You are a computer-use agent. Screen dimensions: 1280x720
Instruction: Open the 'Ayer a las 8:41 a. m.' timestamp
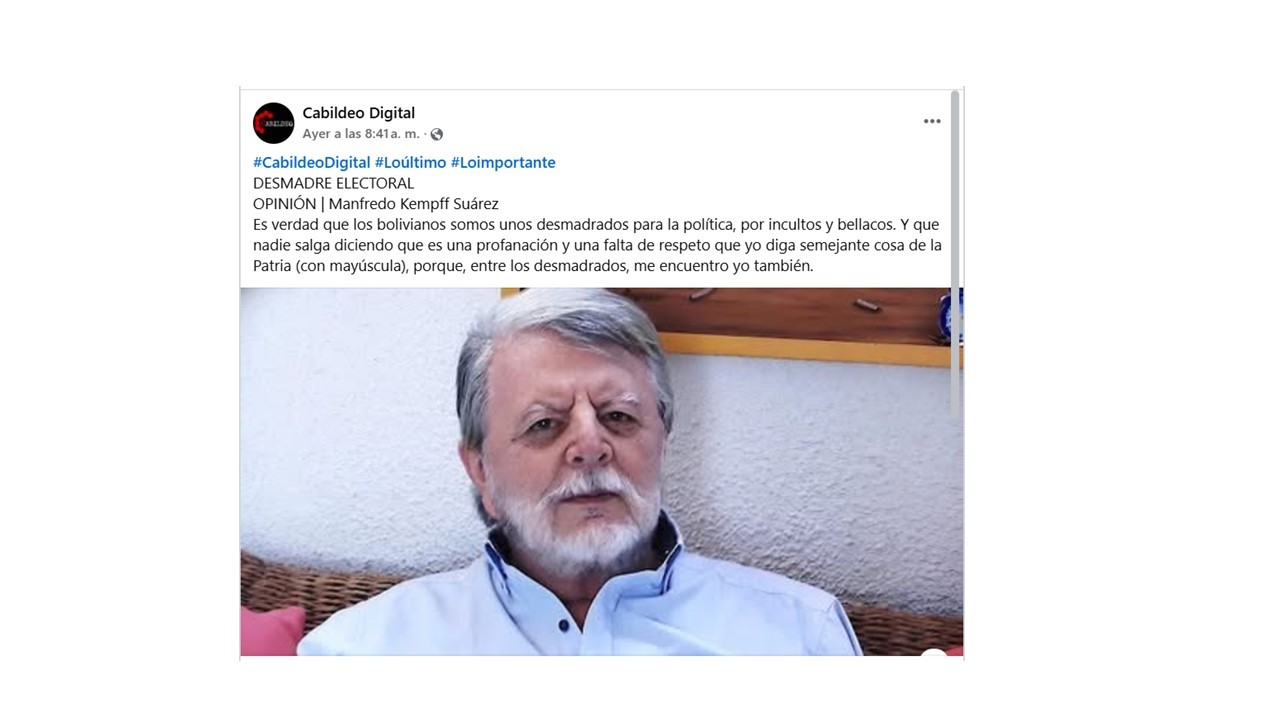coord(361,134)
